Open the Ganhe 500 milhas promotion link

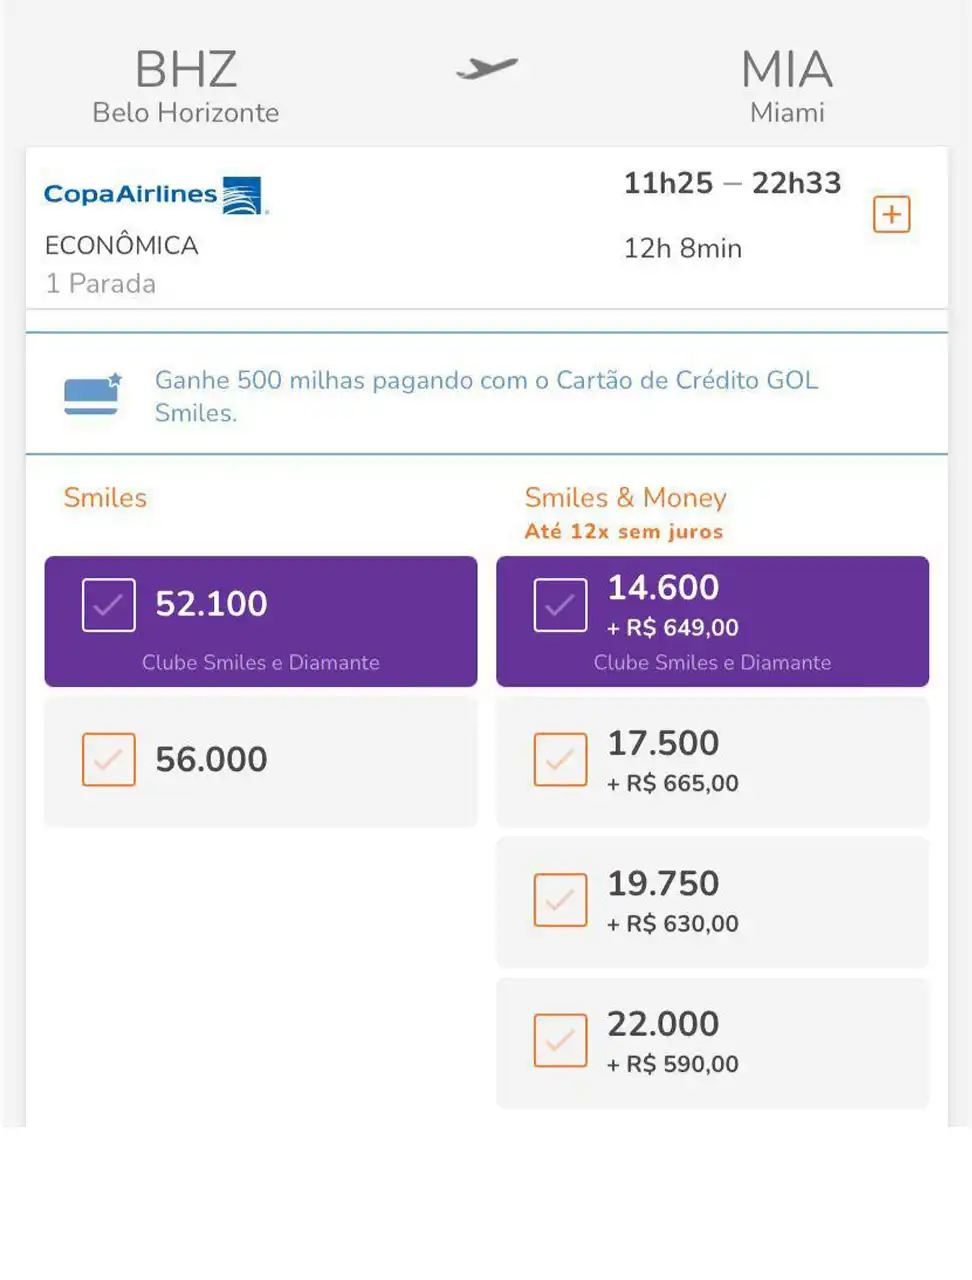[x=486, y=396]
